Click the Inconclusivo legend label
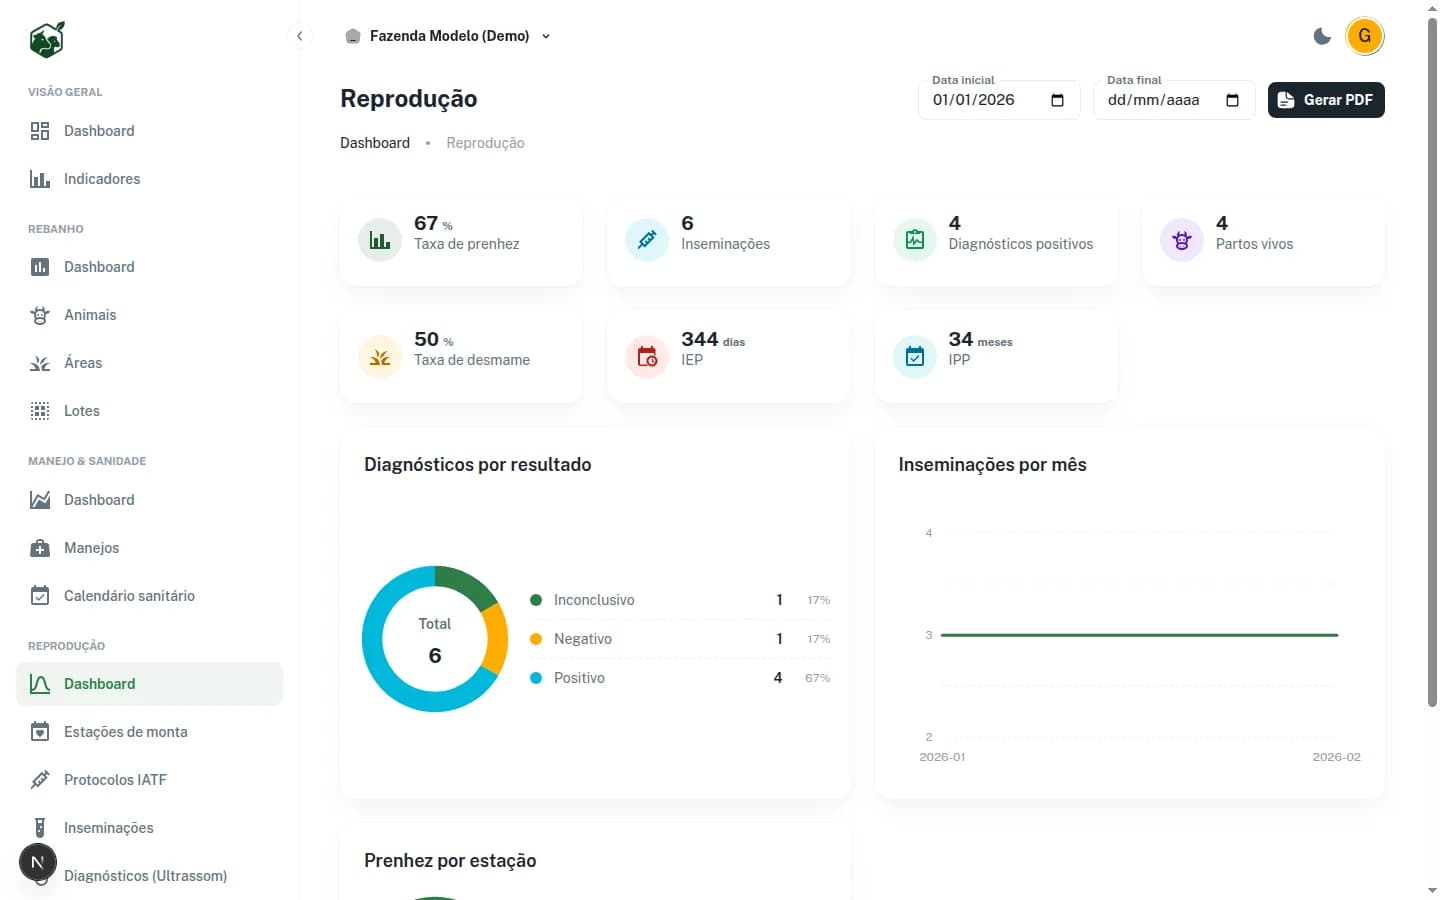The width and height of the screenshot is (1440, 900). pyautogui.click(x=594, y=600)
